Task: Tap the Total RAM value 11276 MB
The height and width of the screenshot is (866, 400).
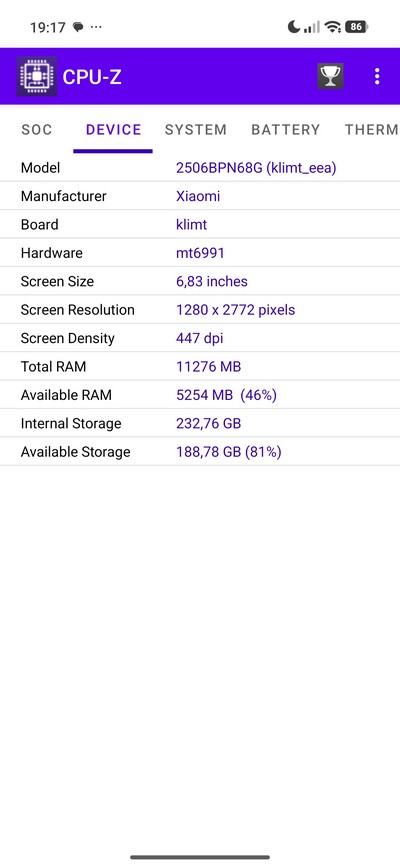Action: (x=208, y=367)
